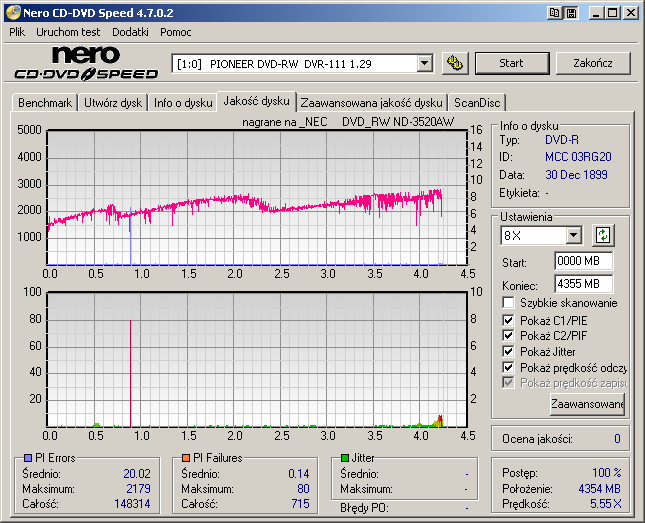Switch to the ScanDisc tab
645x523 pixels.
pos(477,103)
